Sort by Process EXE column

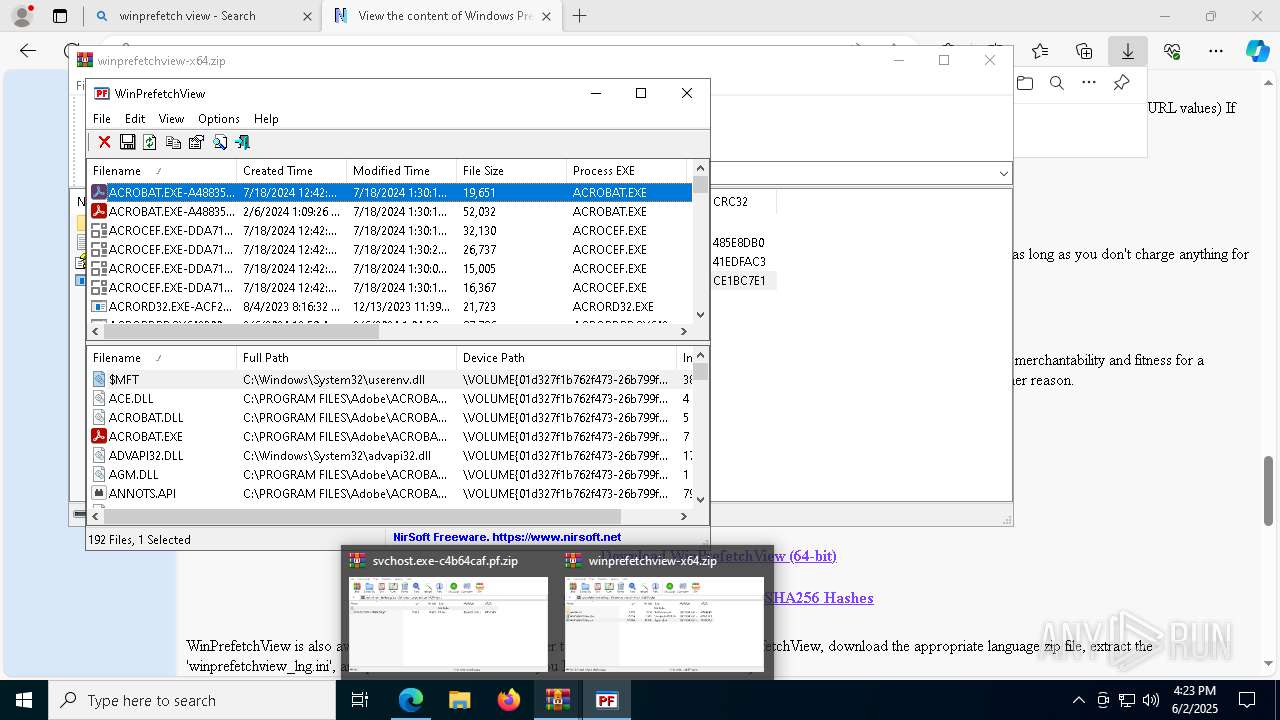[x=628, y=170]
